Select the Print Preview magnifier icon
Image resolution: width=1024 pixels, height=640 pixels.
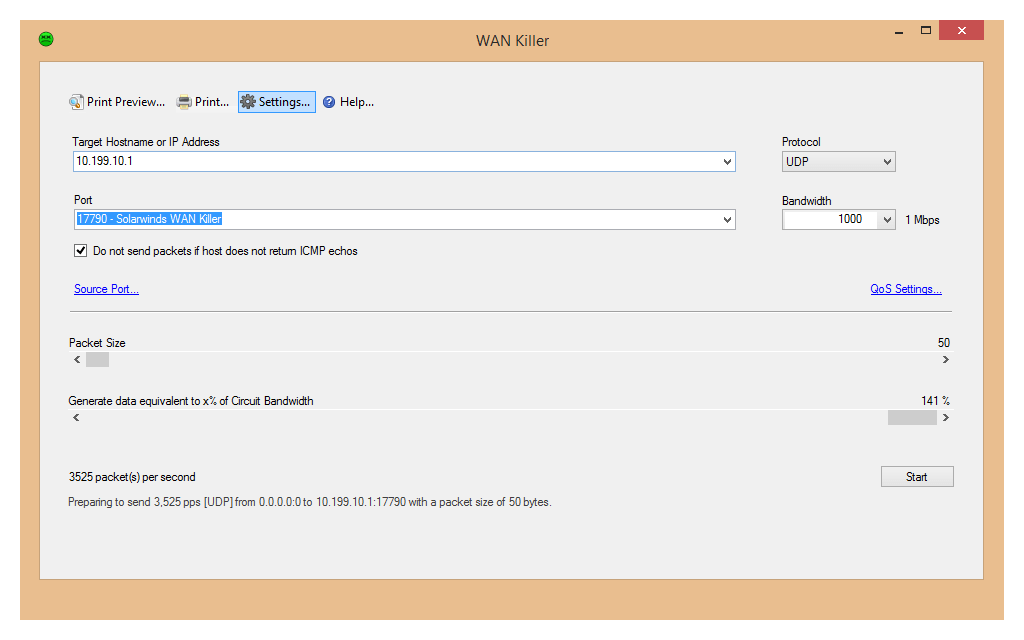[x=76, y=101]
